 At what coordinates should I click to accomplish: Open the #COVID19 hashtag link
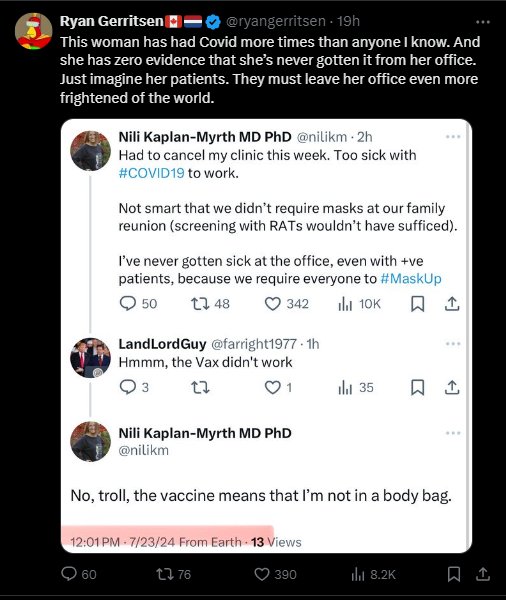point(152,173)
